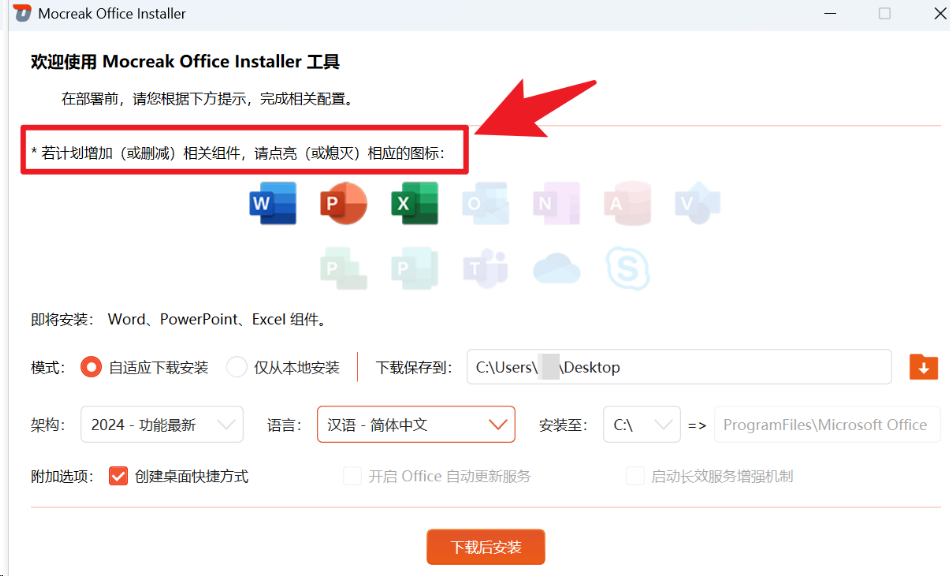This screenshot has width=950, height=576.
Task: Click the heading 欢迎使用 Mocreak Office Installer 工具
Action: click(x=185, y=62)
